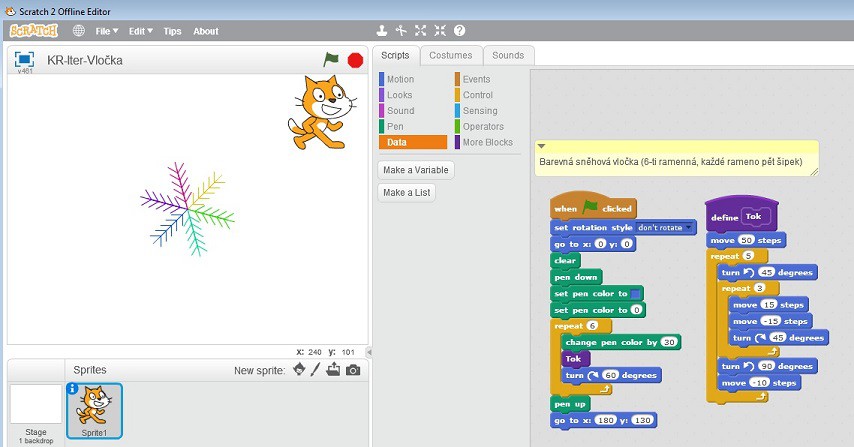Select the Looks block category
Screen dimensions: 854x447
pos(399,95)
